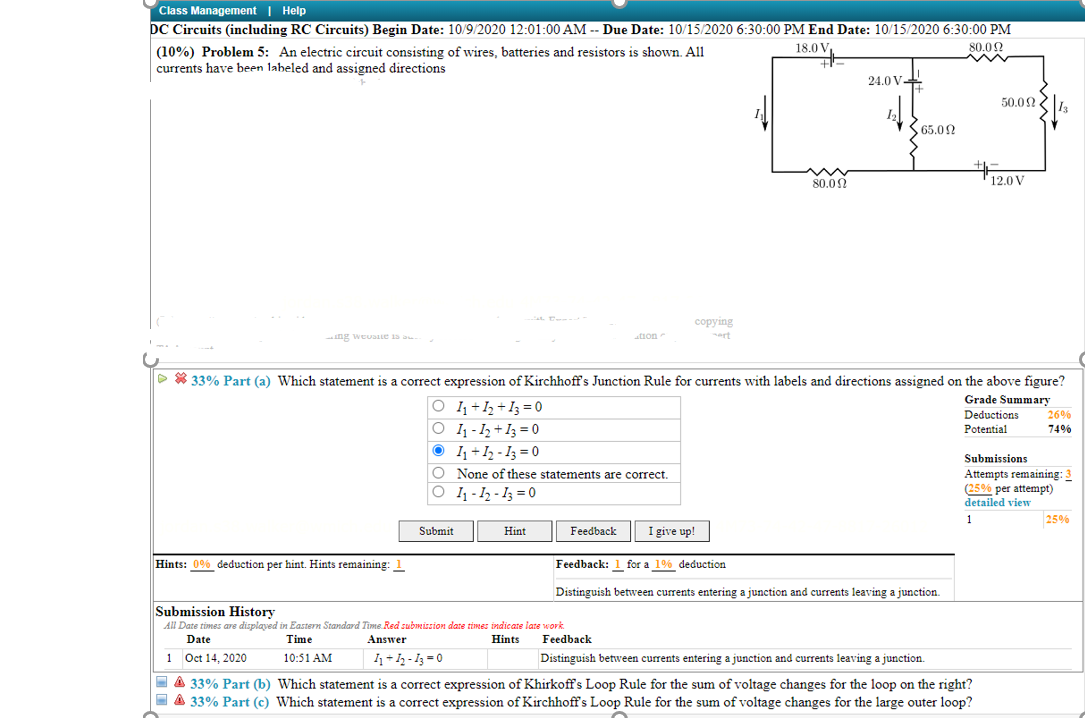Click the Submit button
The height and width of the screenshot is (718, 1085).
tap(436, 531)
